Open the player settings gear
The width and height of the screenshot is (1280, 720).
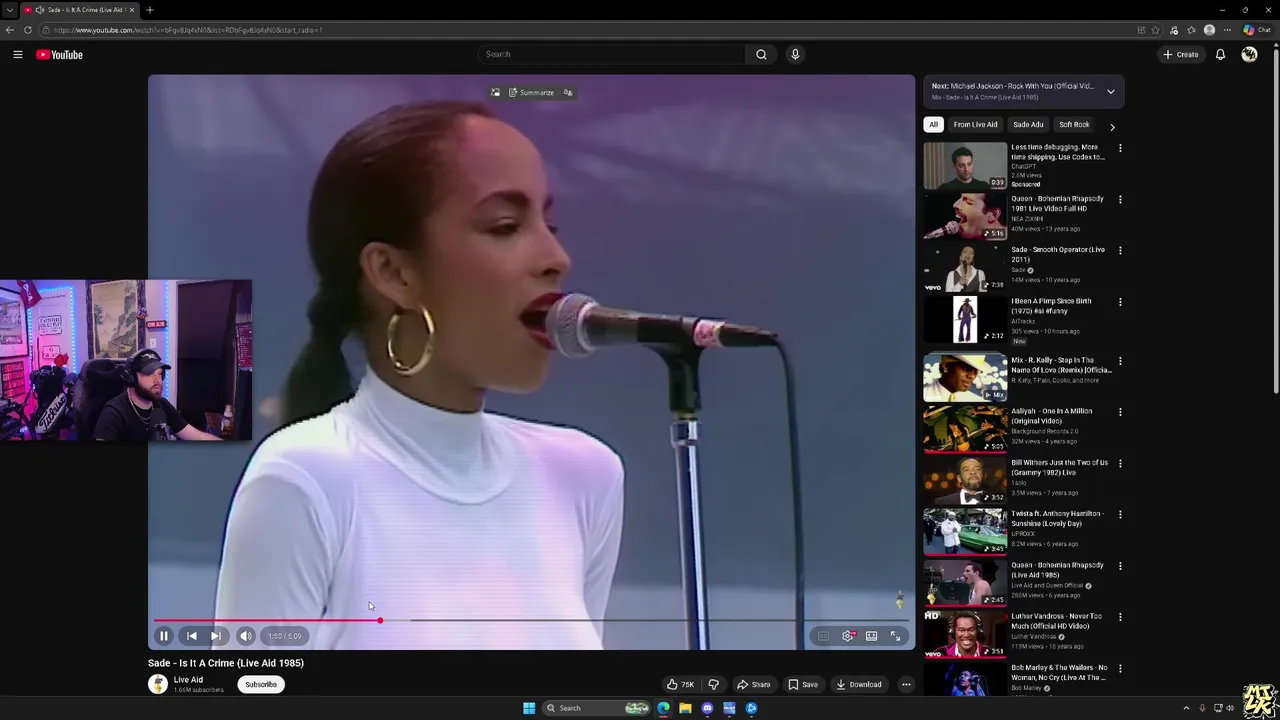tap(848, 636)
